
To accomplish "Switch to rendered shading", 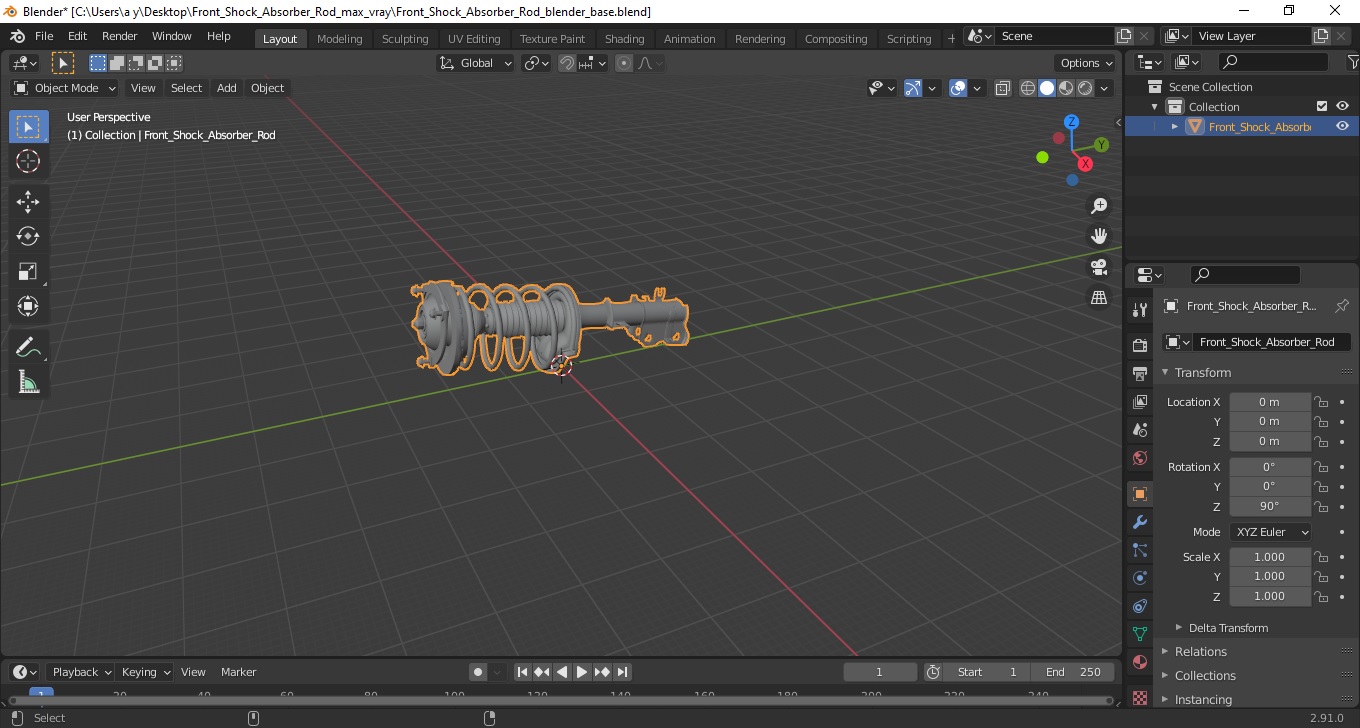I will (x=1085, y=88).
